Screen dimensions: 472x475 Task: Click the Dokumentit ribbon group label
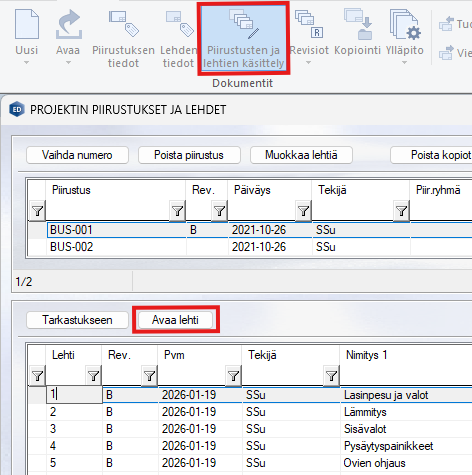243,83
